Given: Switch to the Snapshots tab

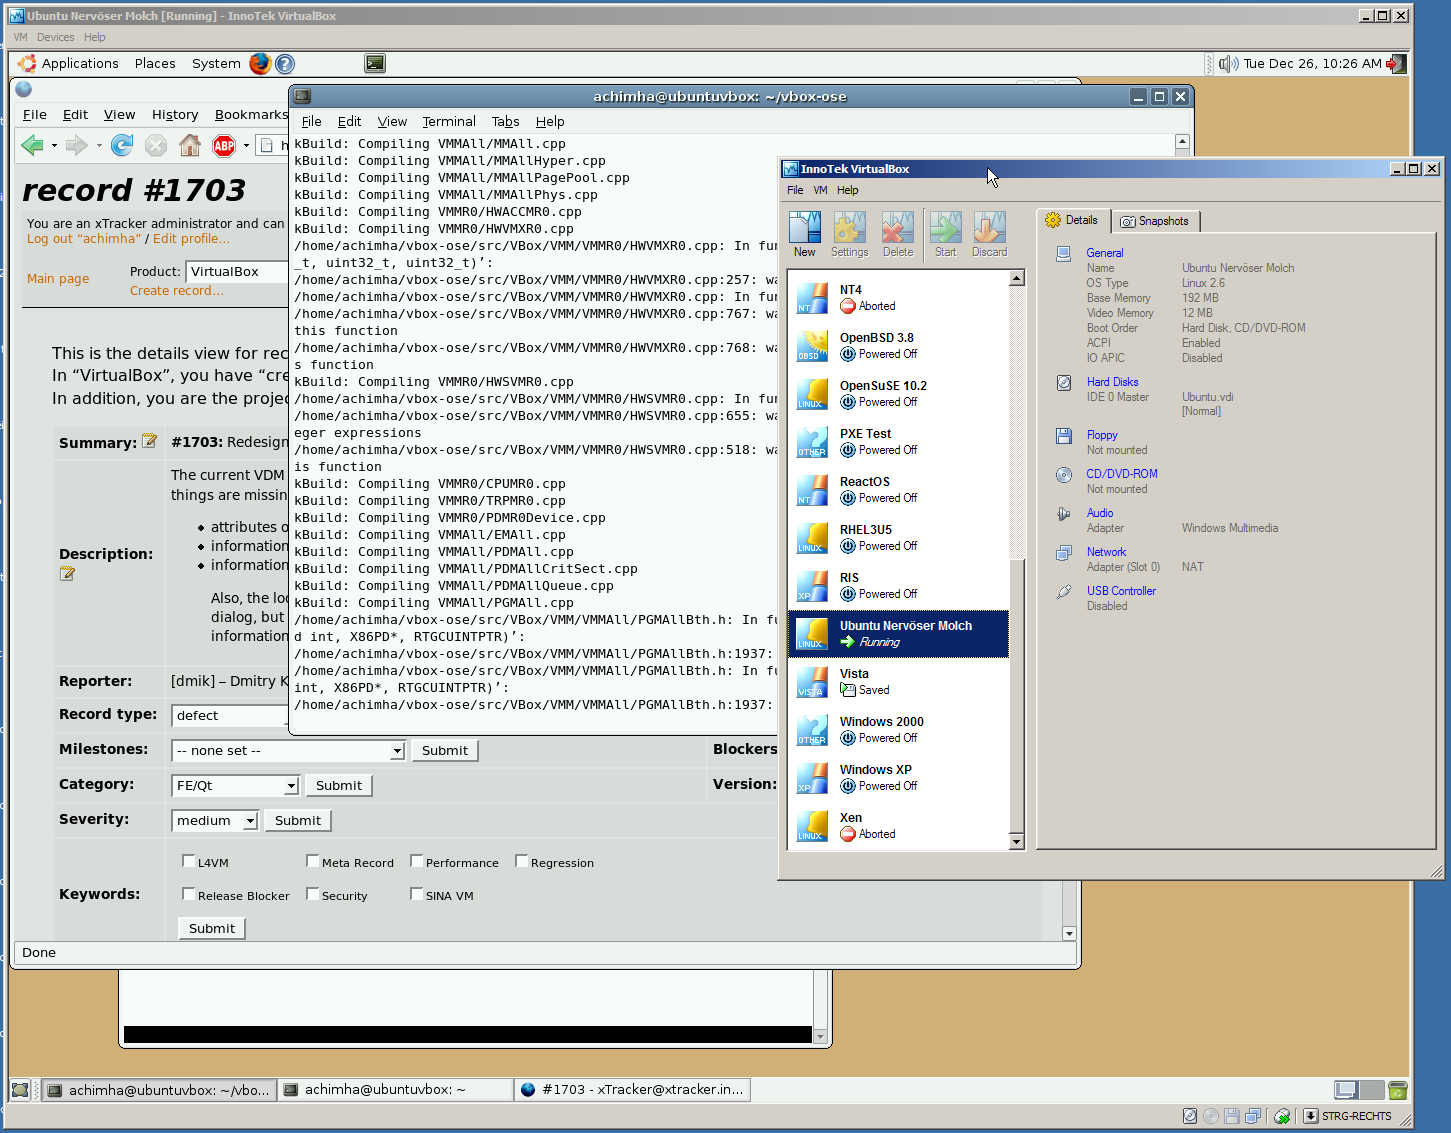Looking at the screenshot, I should tap(1155, 221).
